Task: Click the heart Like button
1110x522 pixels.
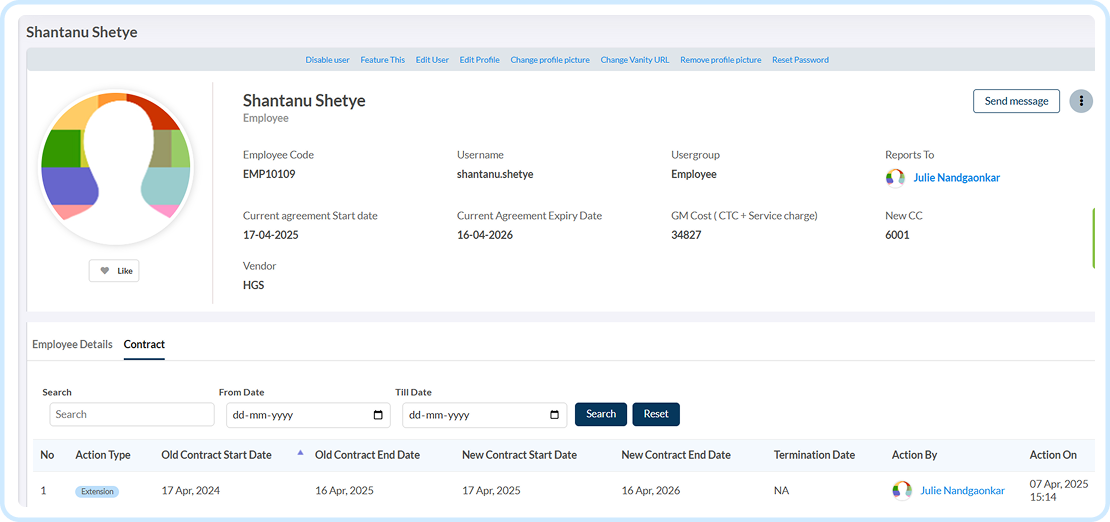Action: [x=114, y=271]
